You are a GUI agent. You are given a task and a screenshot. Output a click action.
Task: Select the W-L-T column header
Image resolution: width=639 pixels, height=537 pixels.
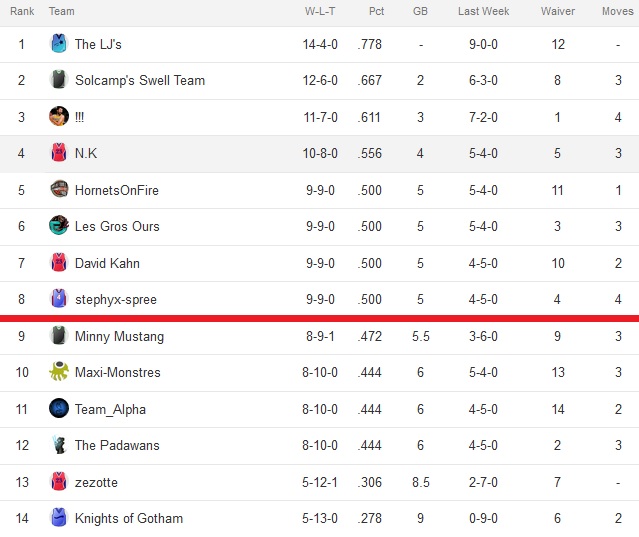tap(320, 11)
